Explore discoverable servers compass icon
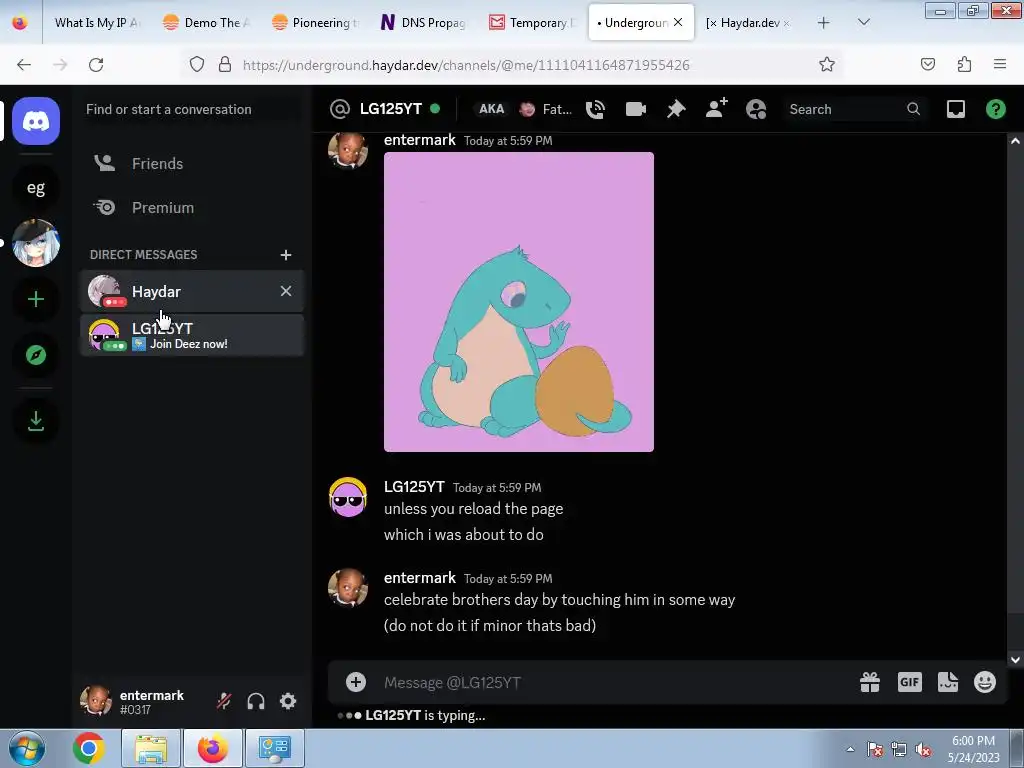This screenshot has width=1024, height=768. [x=36, y=355]
